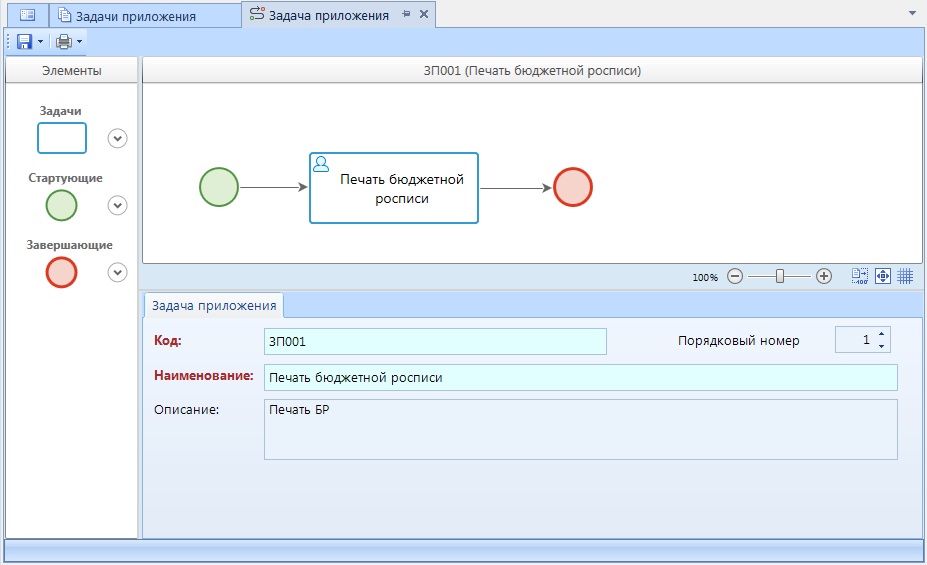Click the Печать бюджетной росписи task node
The width and height of the screenshot is (927, 565).
393,188
